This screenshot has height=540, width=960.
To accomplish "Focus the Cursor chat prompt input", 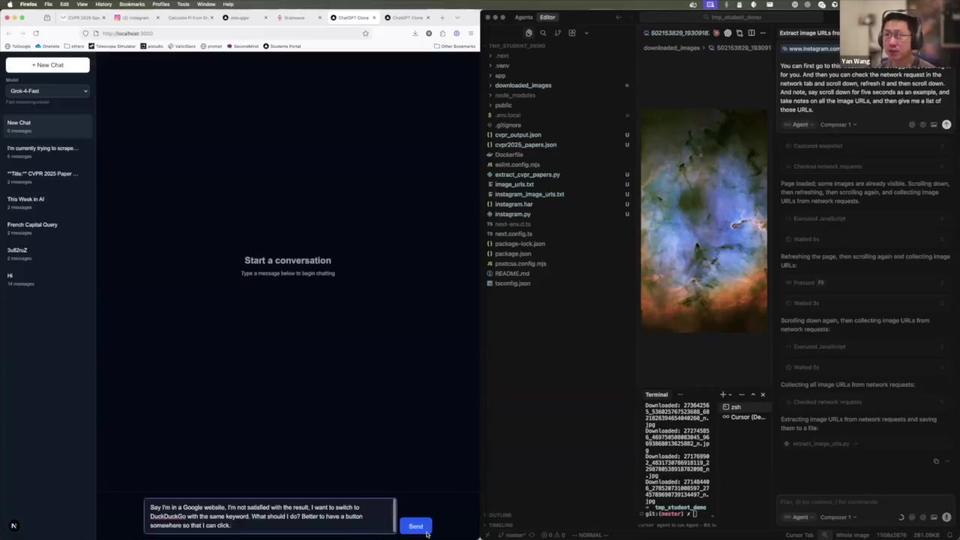I will pos(864,502).
